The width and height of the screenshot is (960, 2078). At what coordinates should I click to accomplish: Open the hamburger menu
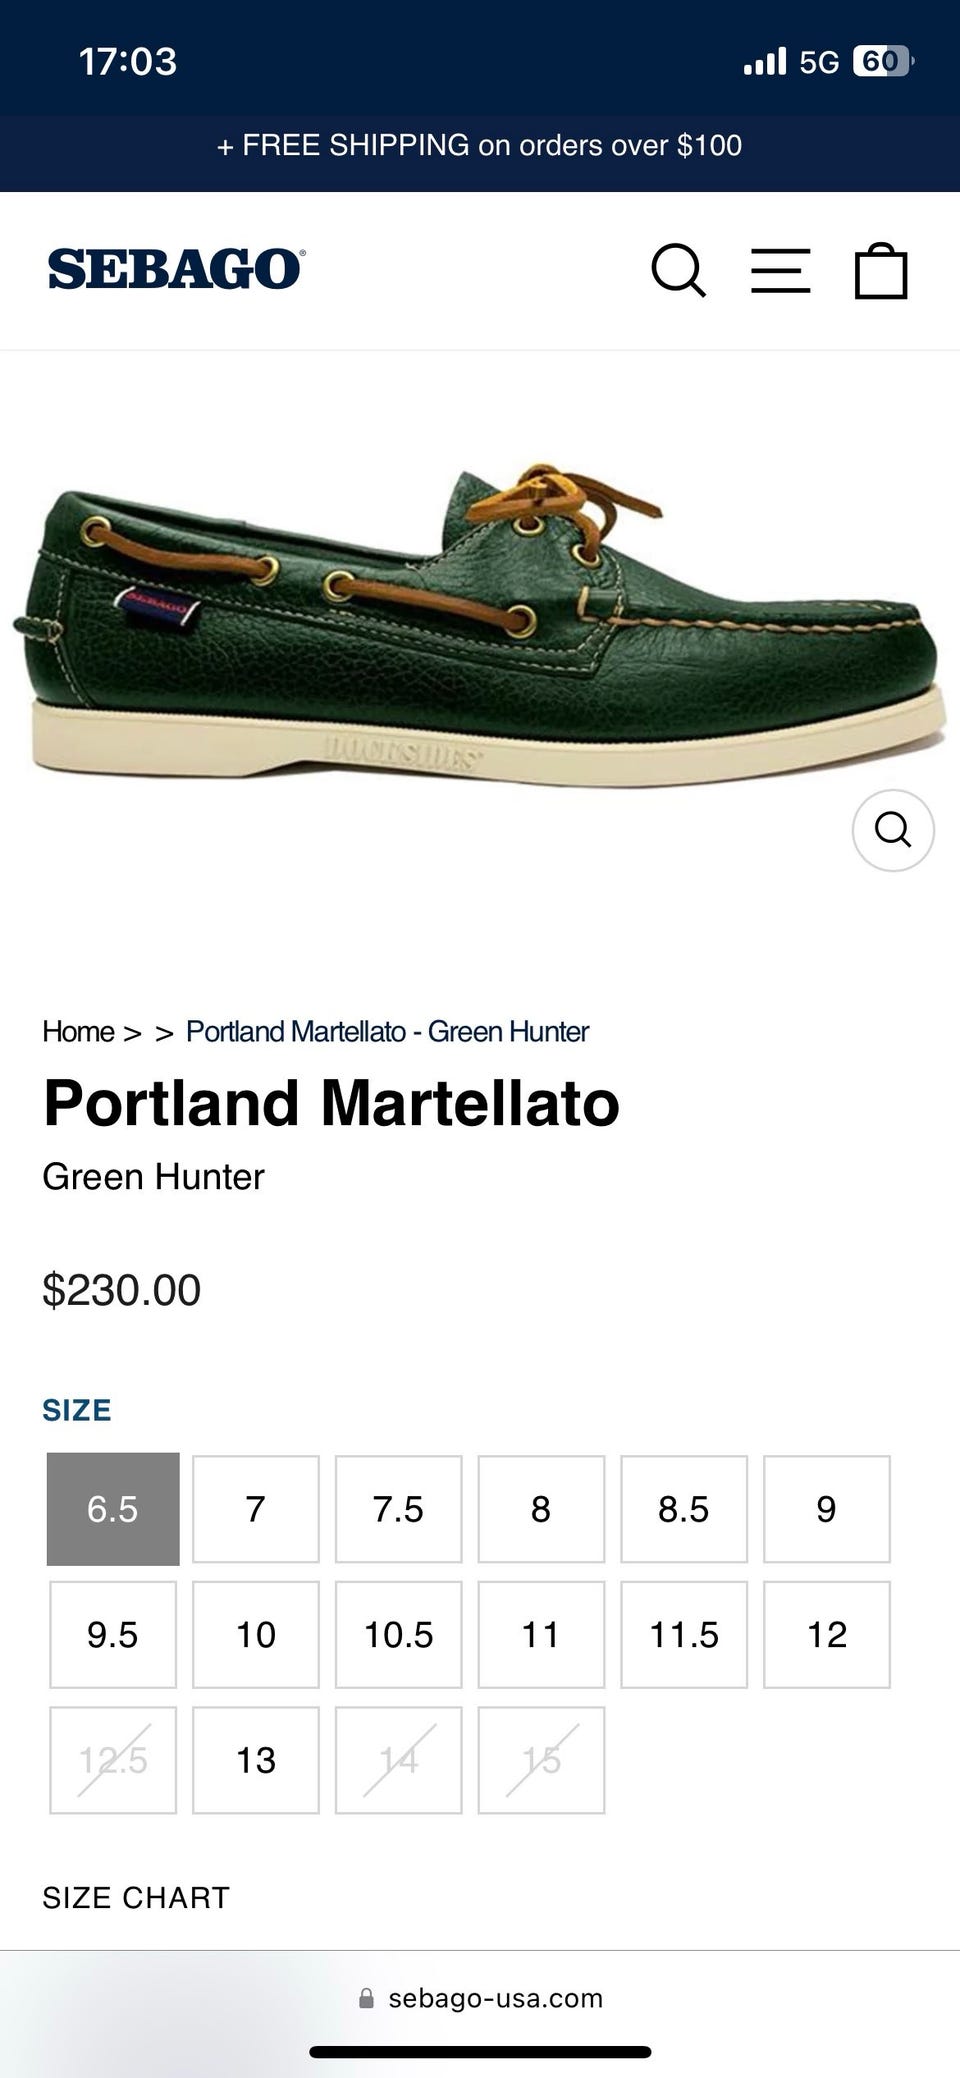coord(780,270)
